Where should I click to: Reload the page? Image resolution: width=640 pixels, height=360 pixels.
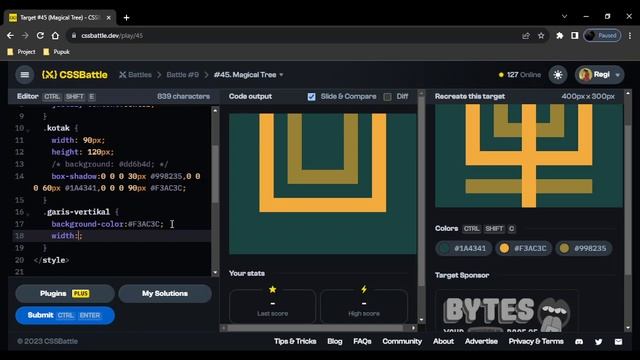click(x=40, y=36)
